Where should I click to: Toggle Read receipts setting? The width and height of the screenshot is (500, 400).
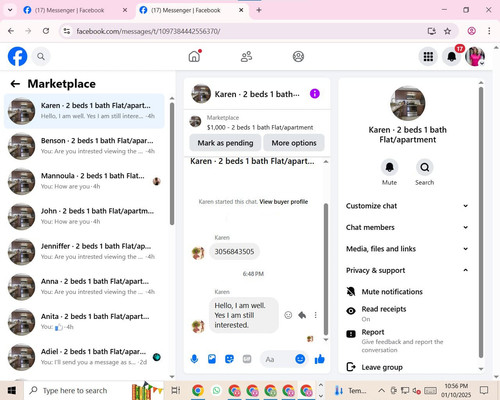376,313
